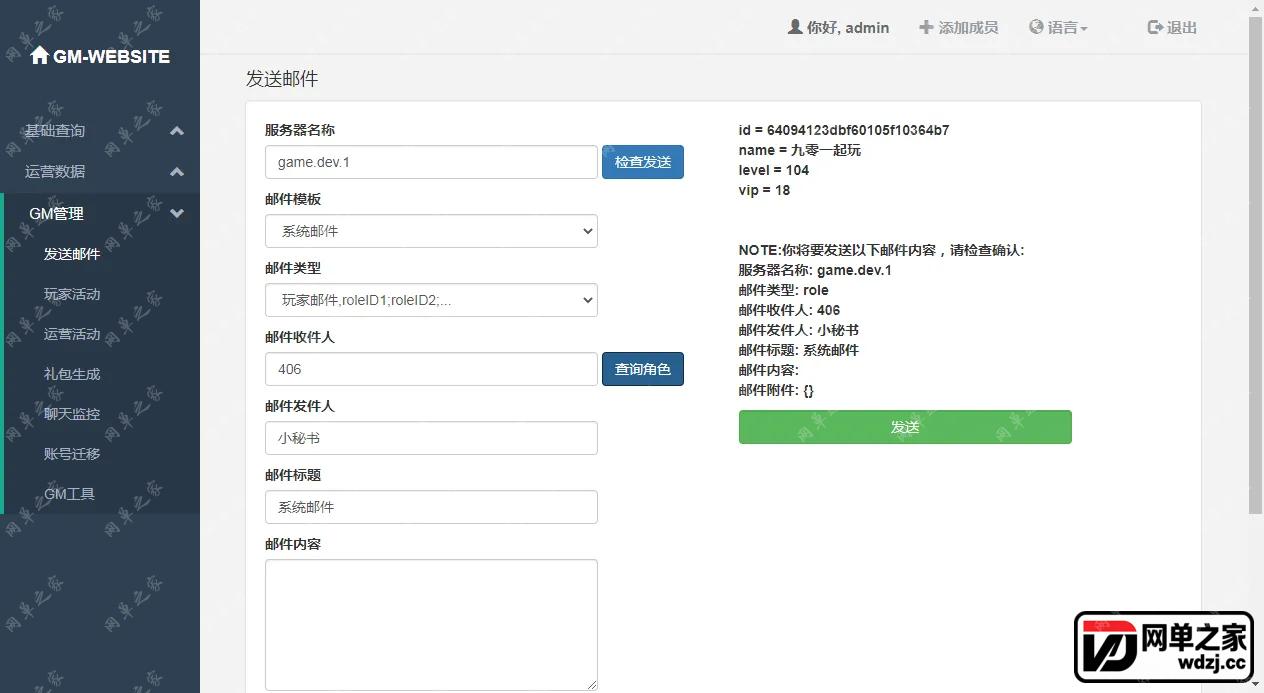Viewport: 1264px width, 693px height.
Task: Click the level = 104 line
Action: pos(774,170)
